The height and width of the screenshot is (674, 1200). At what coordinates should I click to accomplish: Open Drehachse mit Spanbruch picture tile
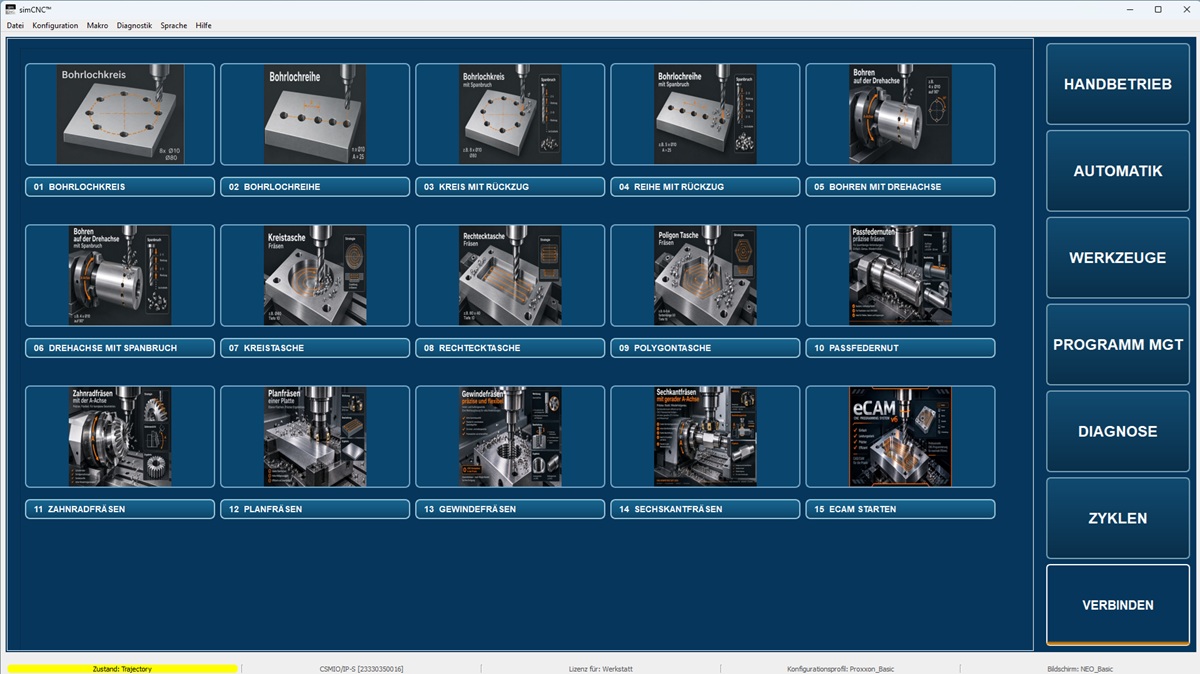tap(120, 275)
